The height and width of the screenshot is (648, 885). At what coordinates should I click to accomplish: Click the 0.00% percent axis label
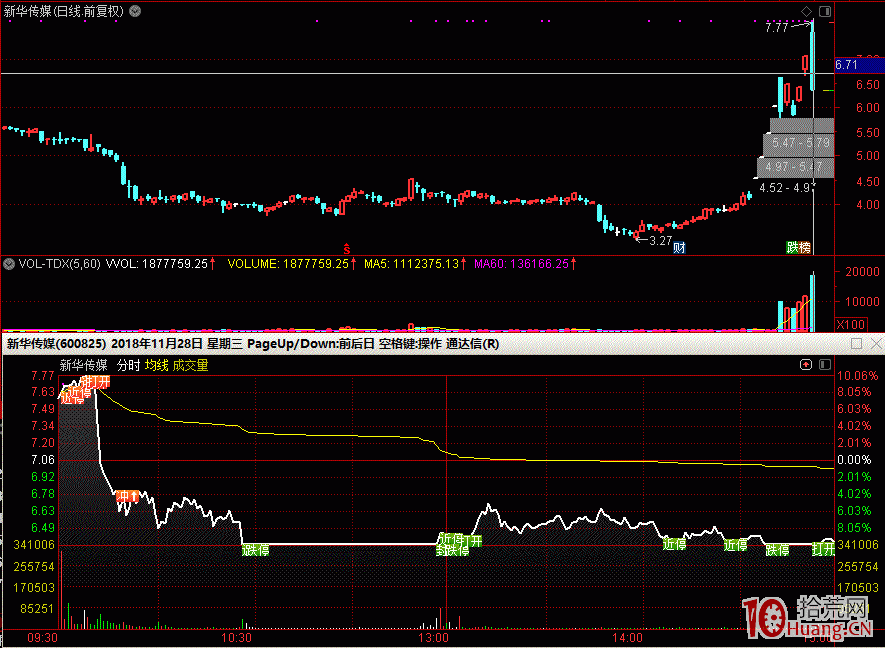(x=854, y=460)
